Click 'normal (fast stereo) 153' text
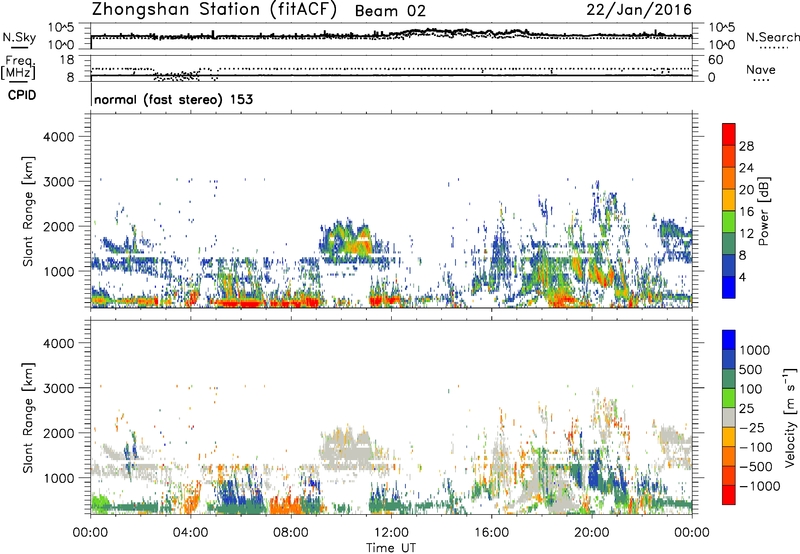 point(173,99)
